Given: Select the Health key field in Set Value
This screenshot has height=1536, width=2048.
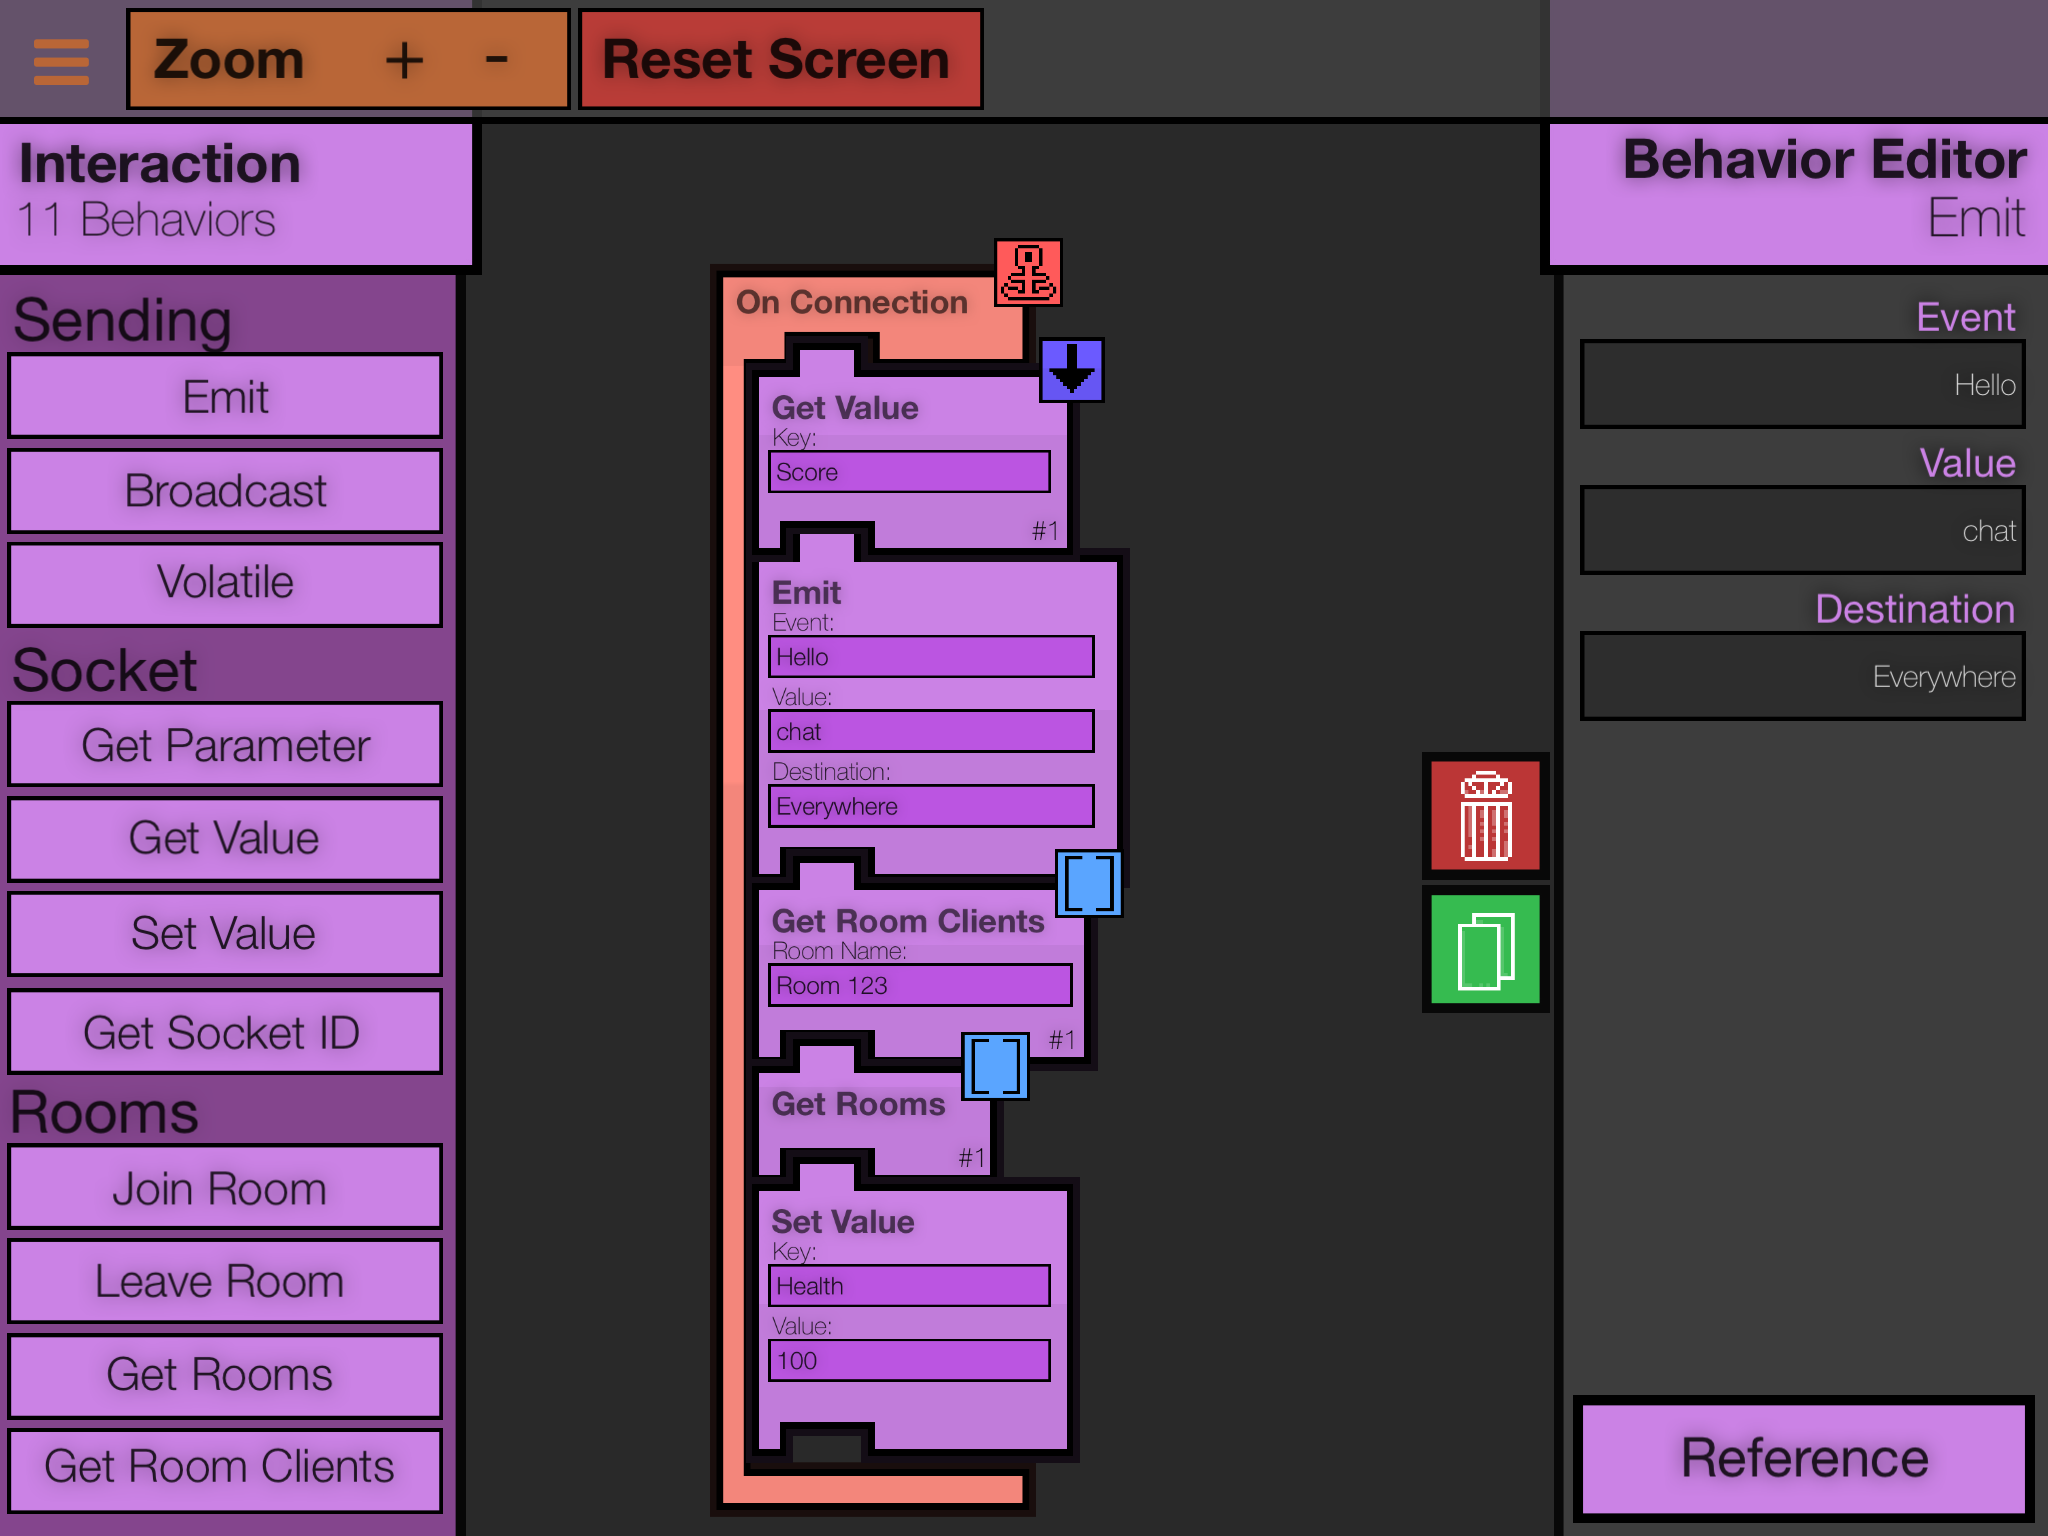Looking at the screenshot, I should (908, 1286).
